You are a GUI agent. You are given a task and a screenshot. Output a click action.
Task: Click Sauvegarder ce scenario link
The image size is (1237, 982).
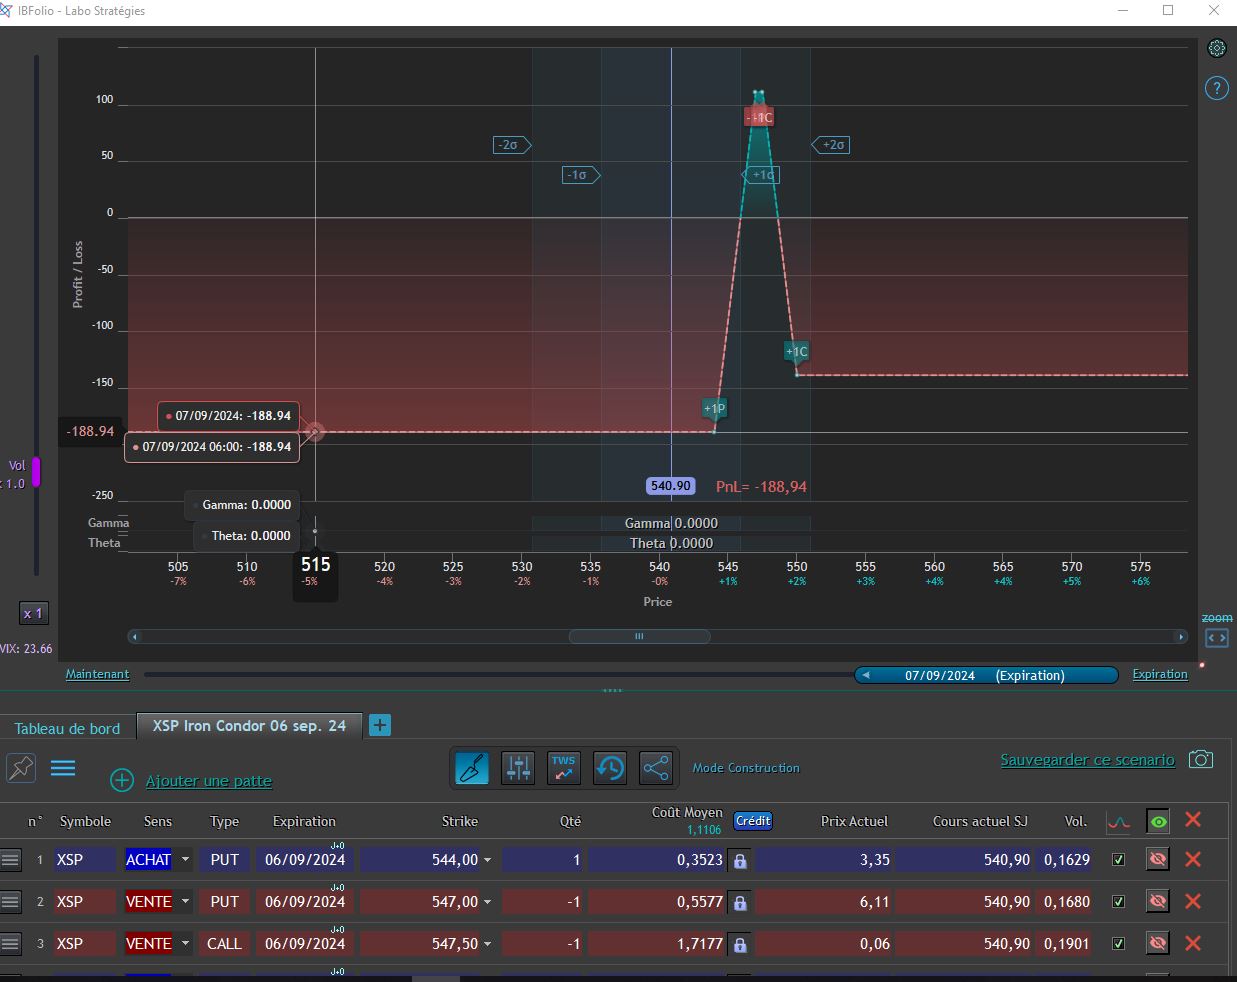pyautogui.click(x=1087, y=760)
